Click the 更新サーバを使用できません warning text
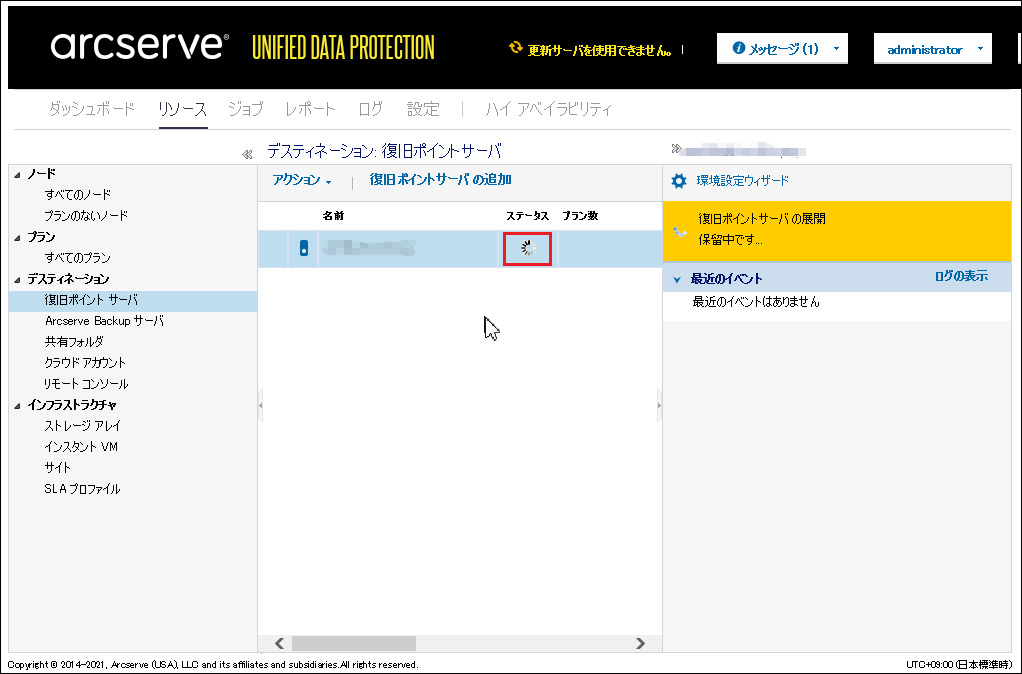This screenshot has width=1022, height=674. (x=599, y=50)
